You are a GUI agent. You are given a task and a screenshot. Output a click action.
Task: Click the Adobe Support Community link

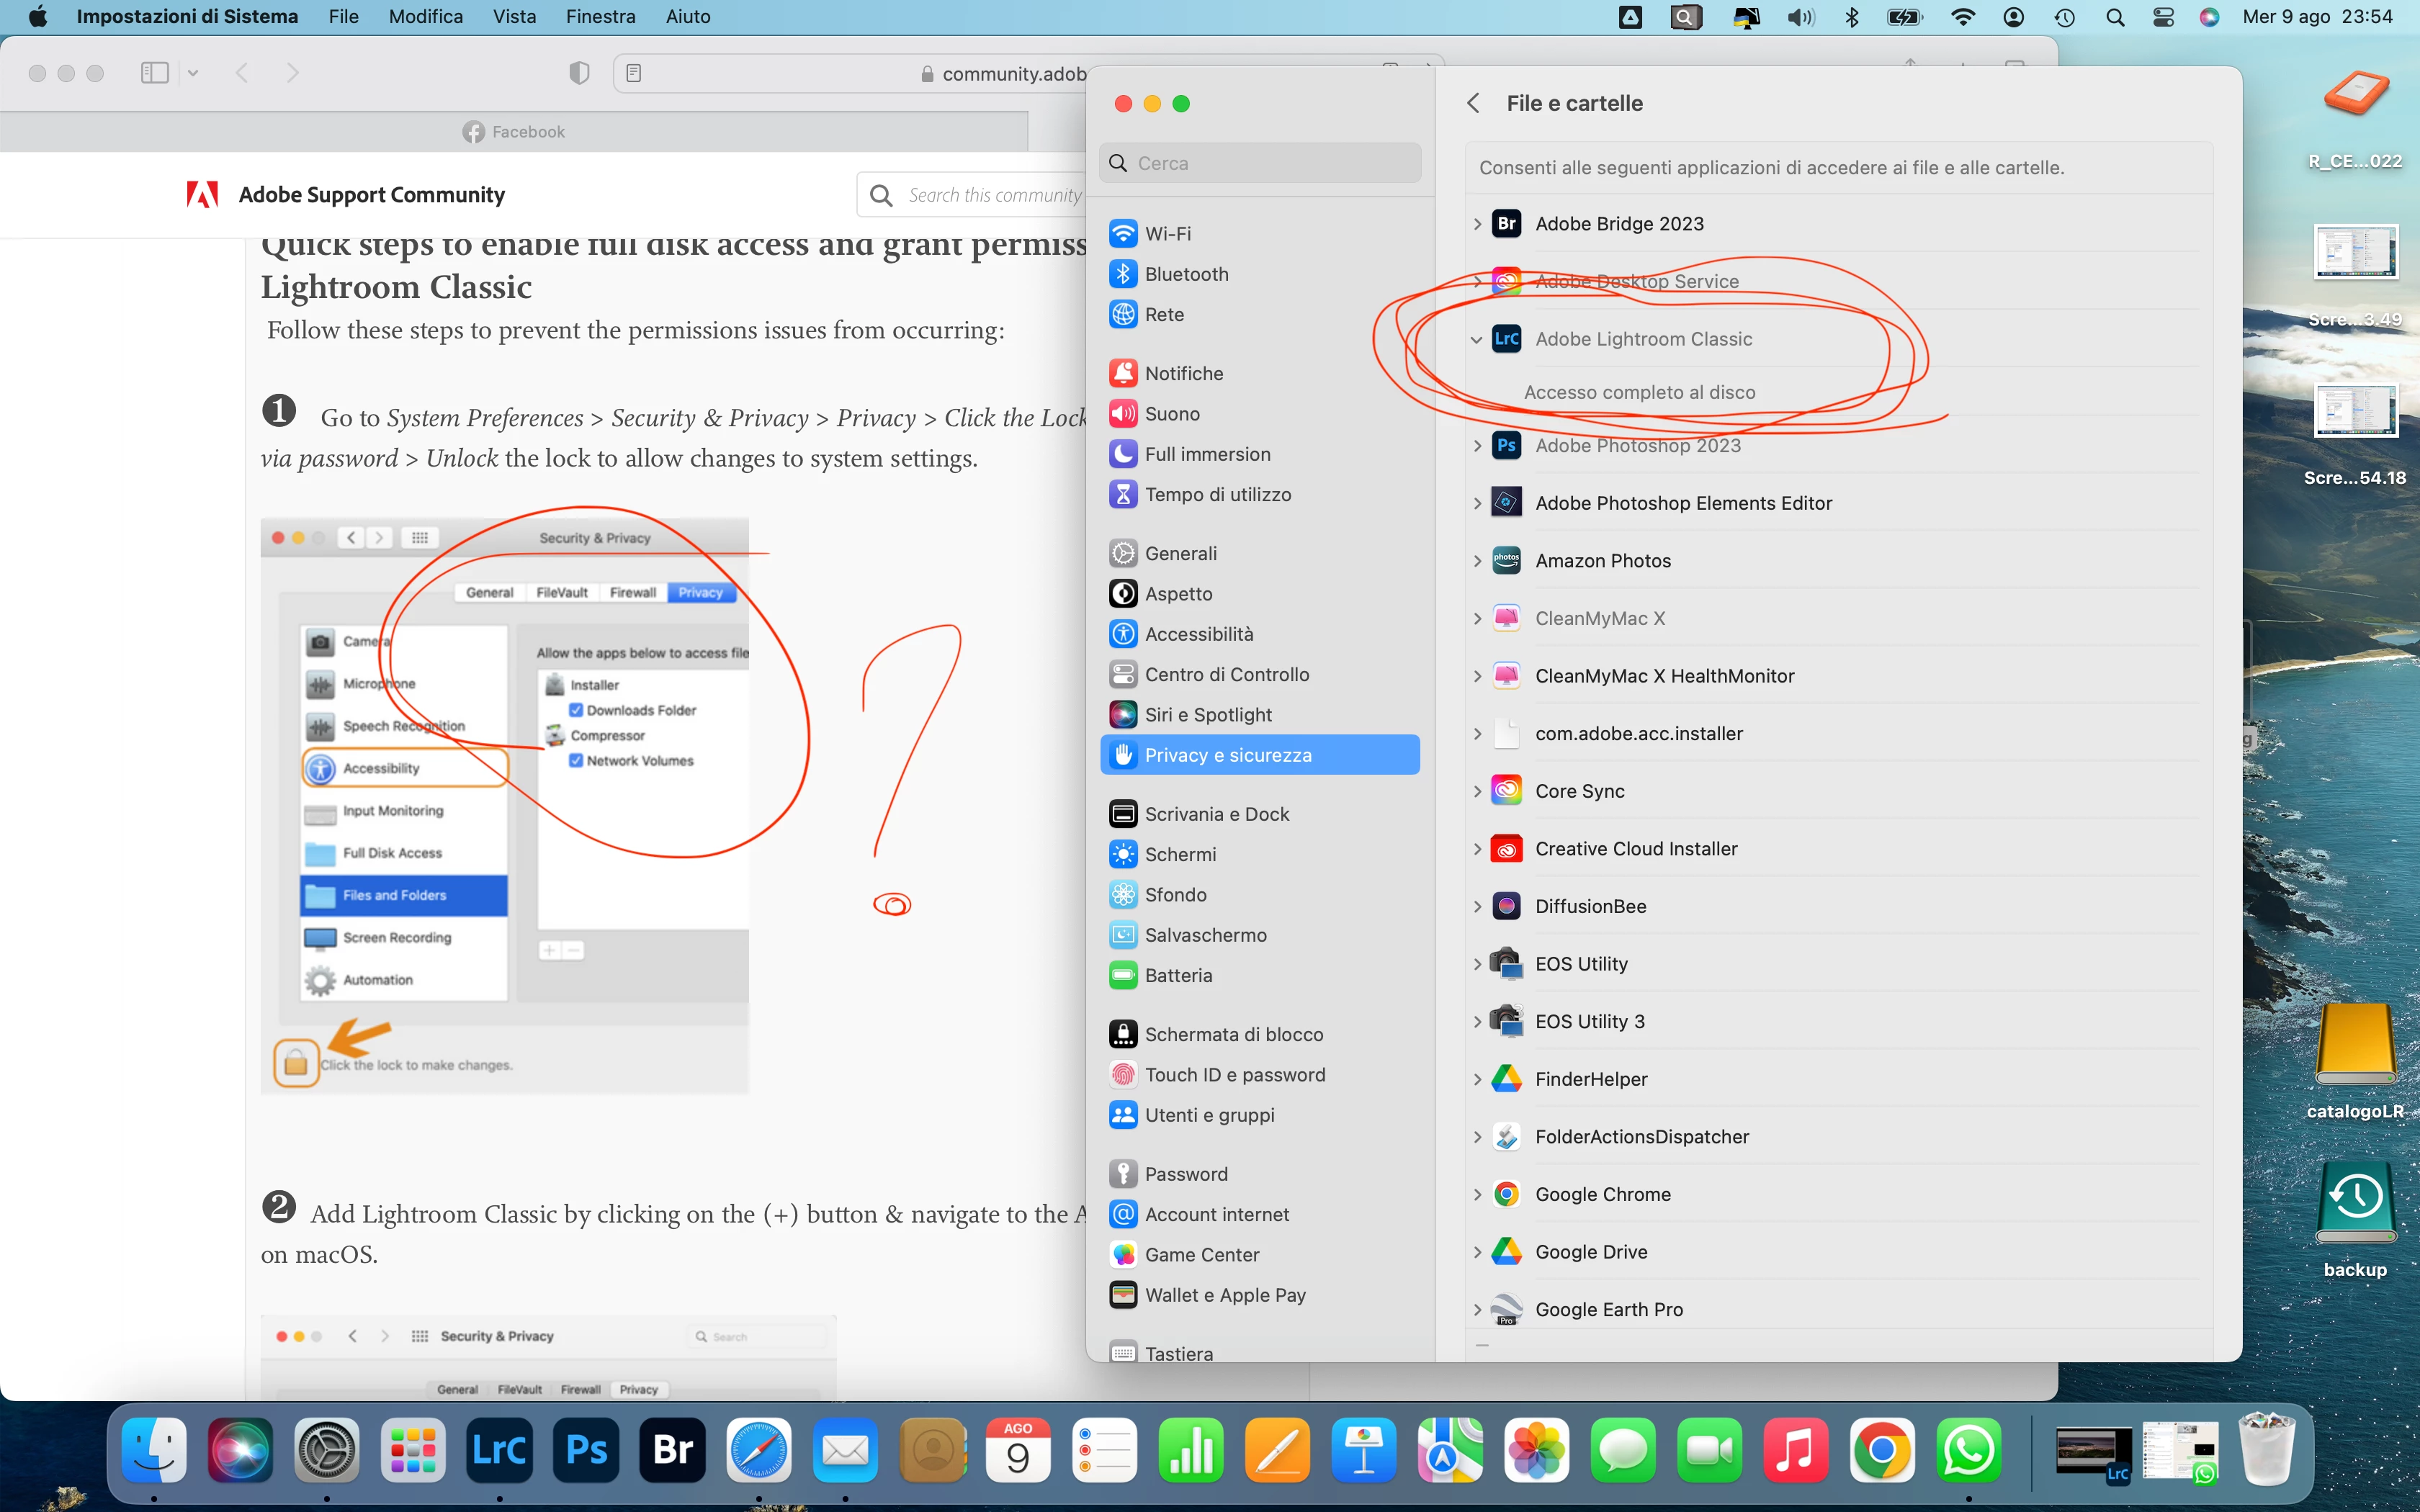[371, 195]
